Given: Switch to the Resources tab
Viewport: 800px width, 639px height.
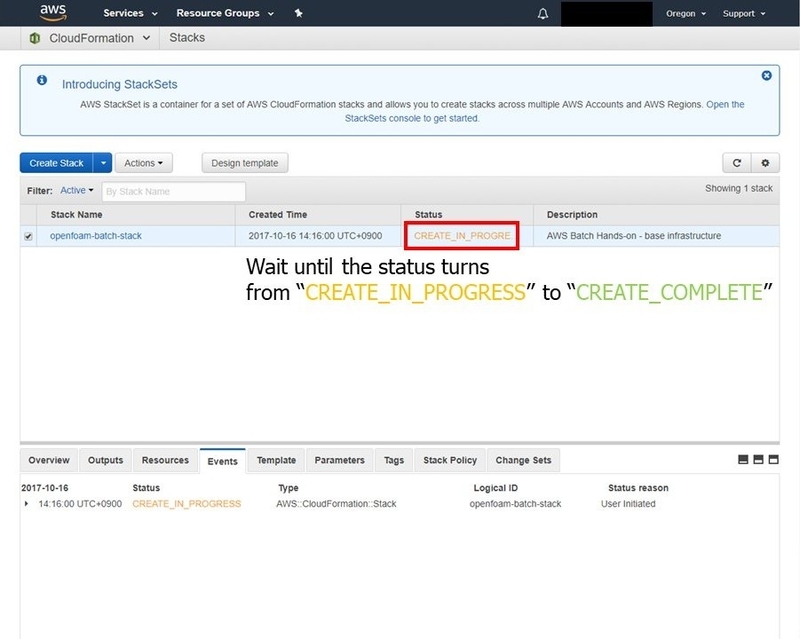Looking at the screenshot, I should click(165, 460).
